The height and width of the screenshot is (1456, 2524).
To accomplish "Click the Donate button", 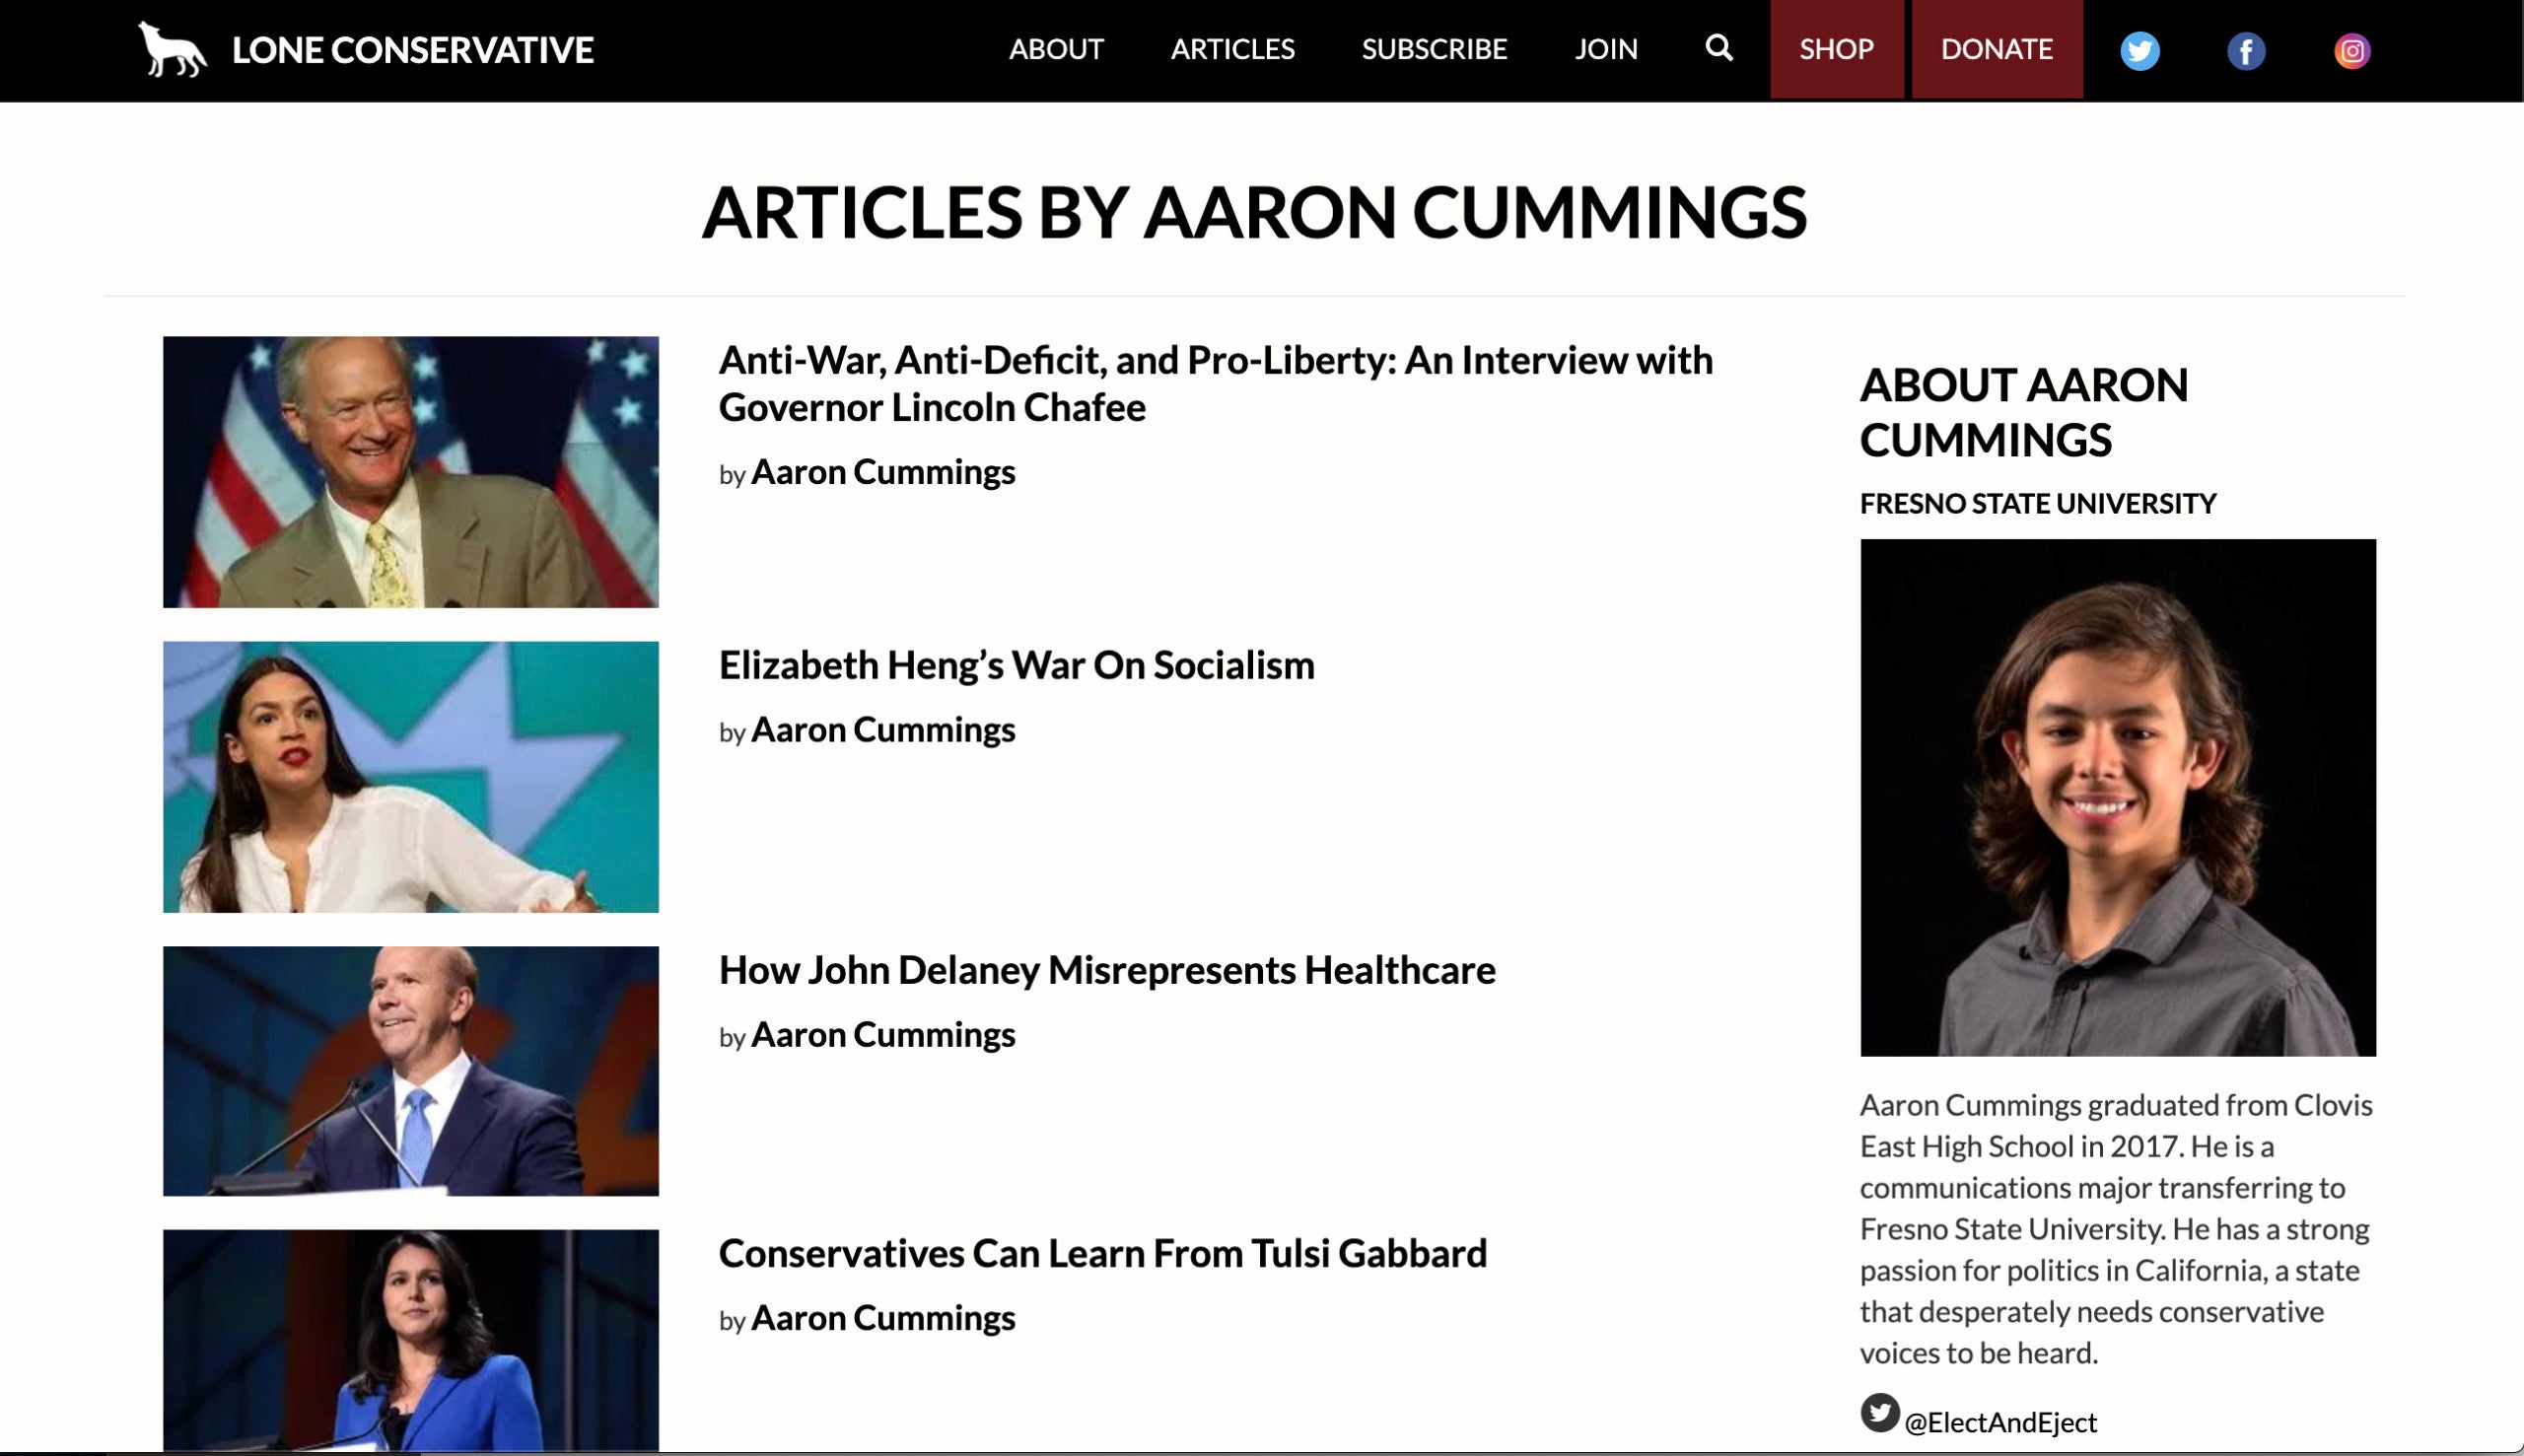I will pos(1996,49).
